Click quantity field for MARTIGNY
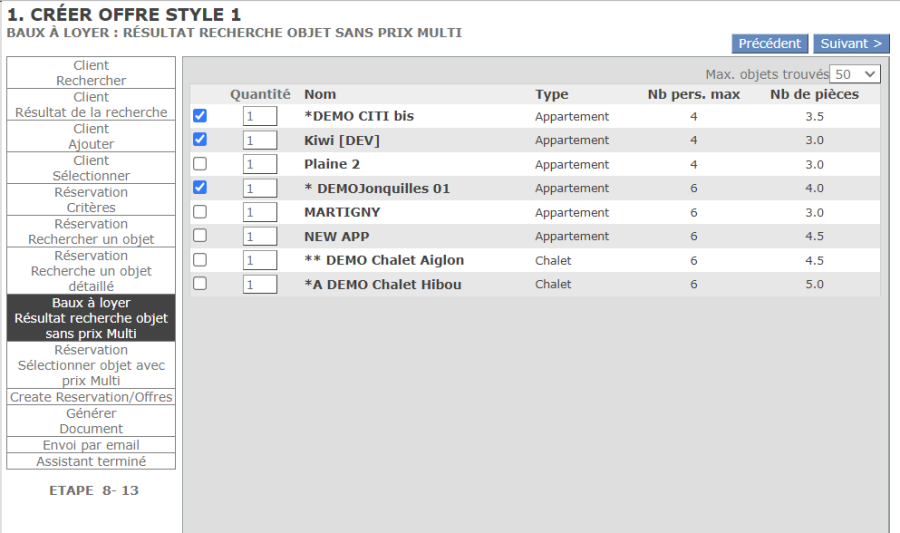Viewport: 900px width, 533px height. [x=260, y=212]
